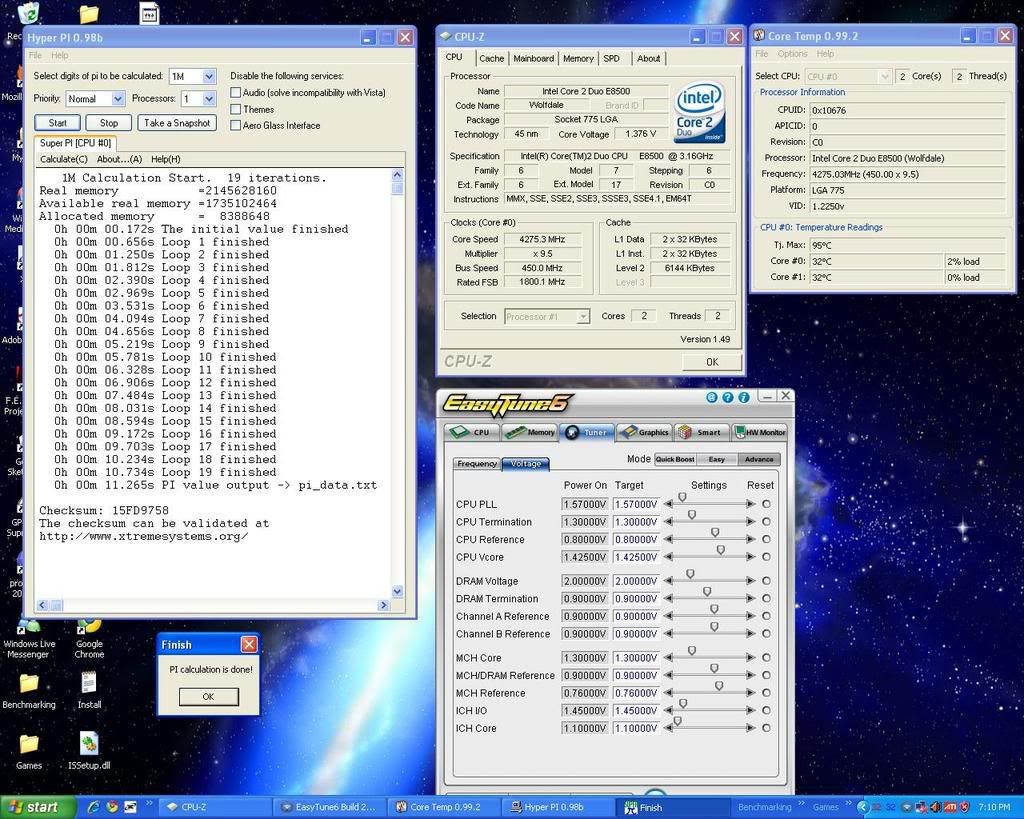
Task: Open CPU-Z Processor selection dropdown
Action: coord(583,317)
